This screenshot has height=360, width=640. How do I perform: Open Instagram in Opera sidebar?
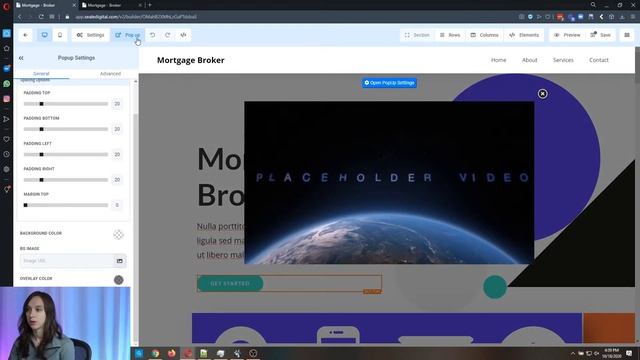7,99
